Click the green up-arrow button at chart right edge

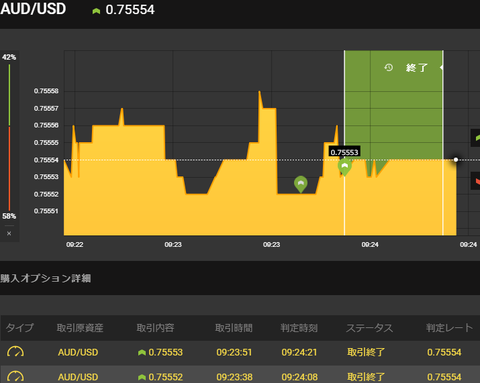point(476,138)
